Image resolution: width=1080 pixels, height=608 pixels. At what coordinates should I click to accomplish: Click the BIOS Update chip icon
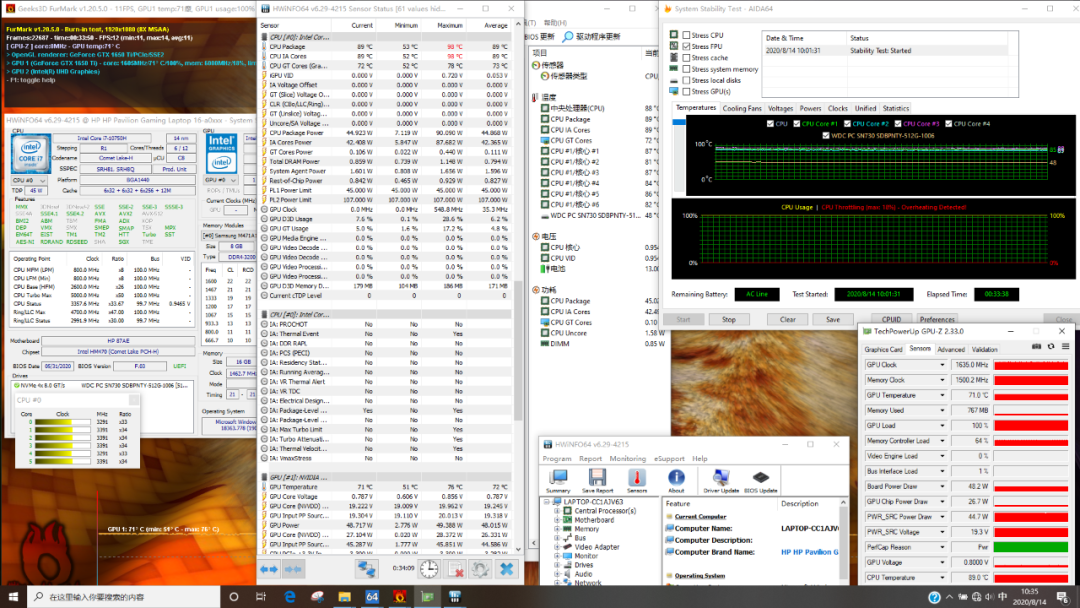click(x=761, y=479)
